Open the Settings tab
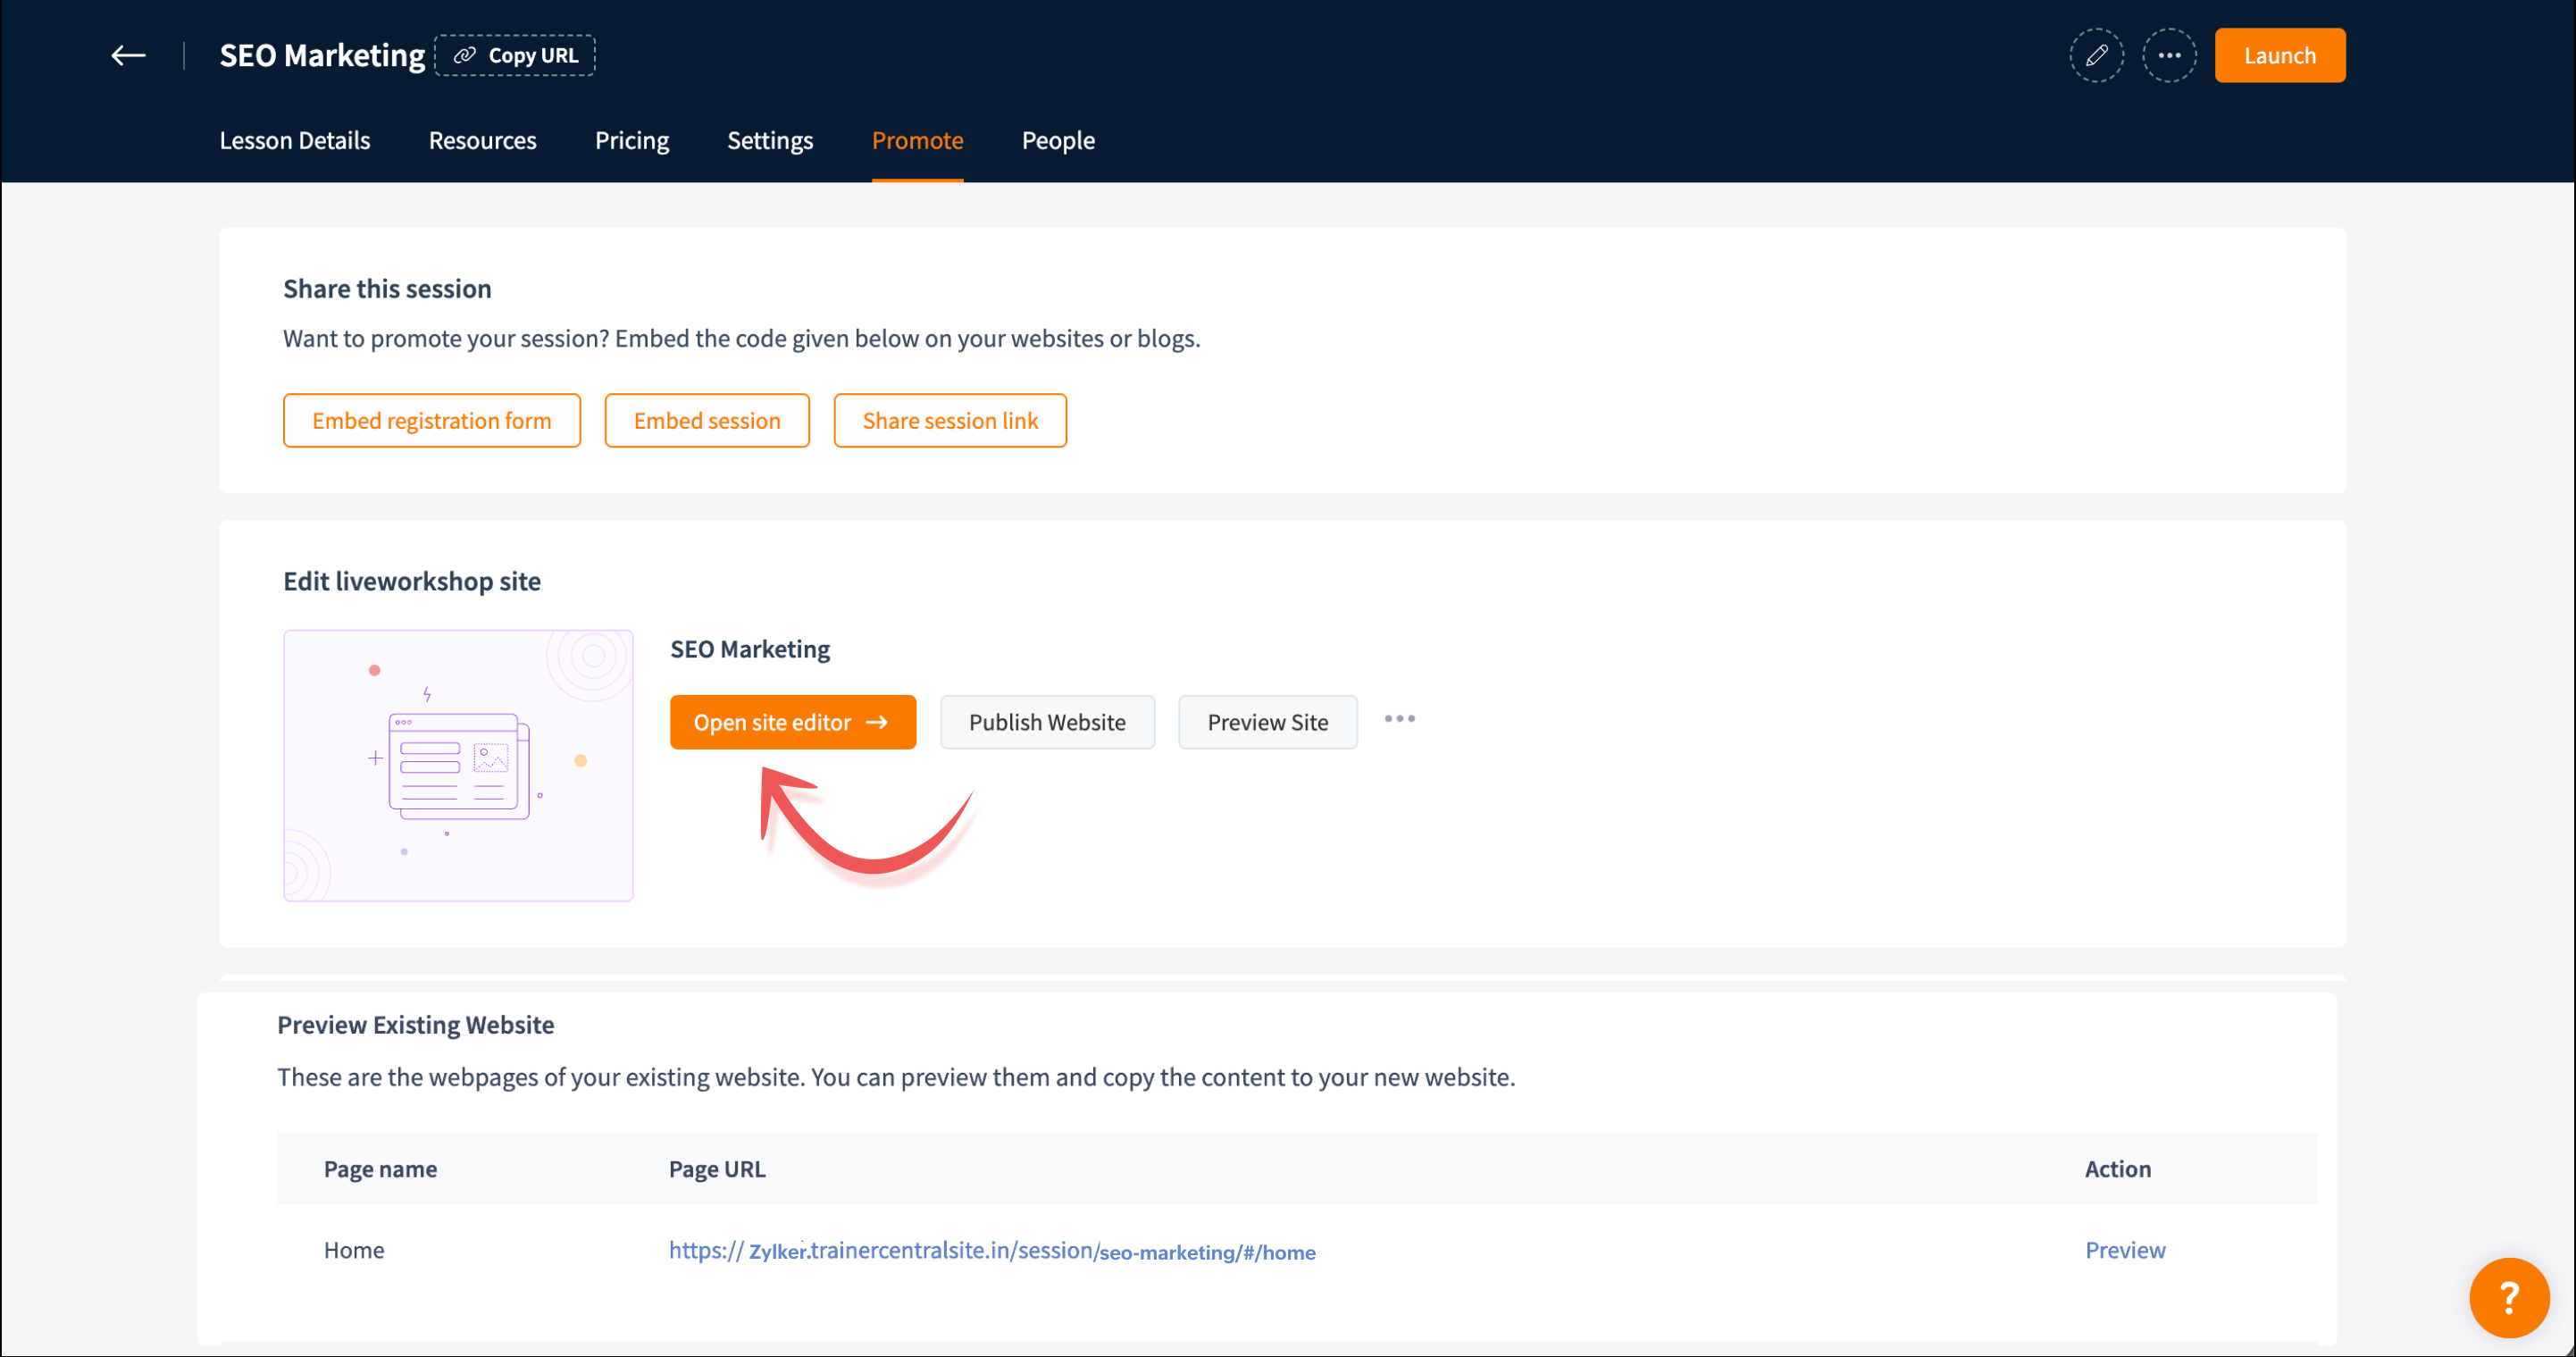The image size is (2576, 1357). click(x=769, y=141)
